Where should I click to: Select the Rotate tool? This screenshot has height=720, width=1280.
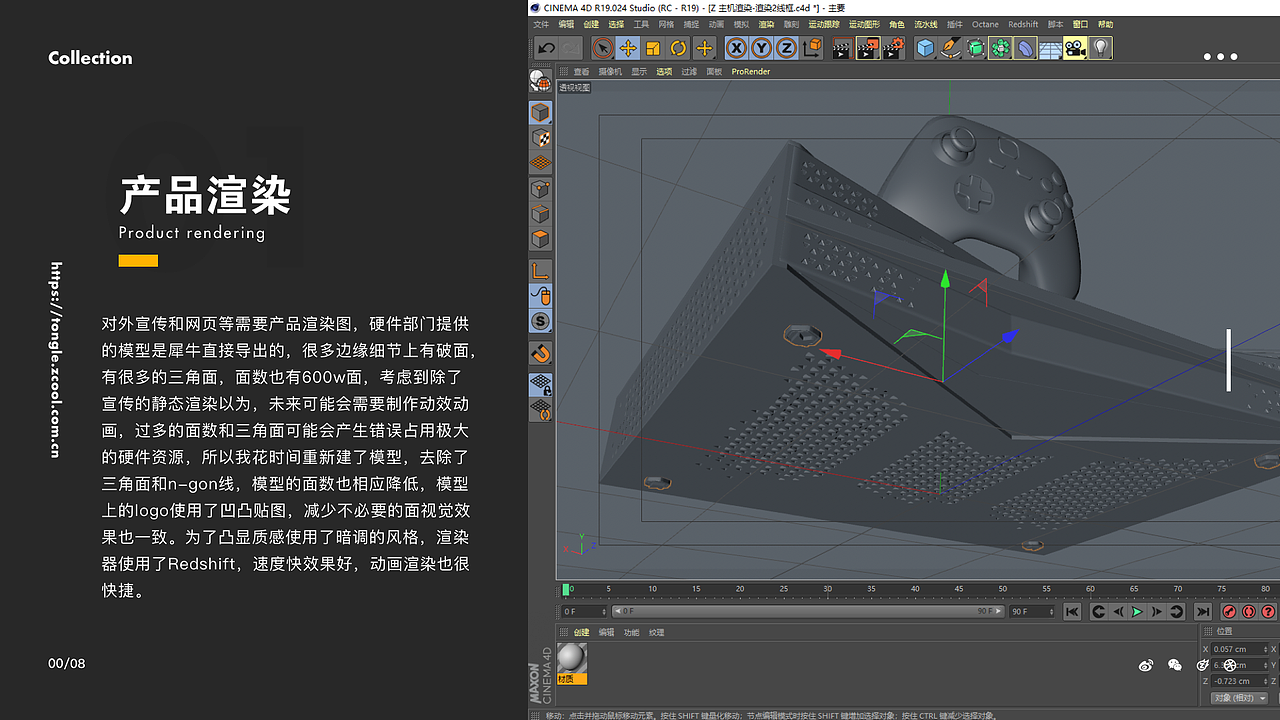(x=678, y=48)
